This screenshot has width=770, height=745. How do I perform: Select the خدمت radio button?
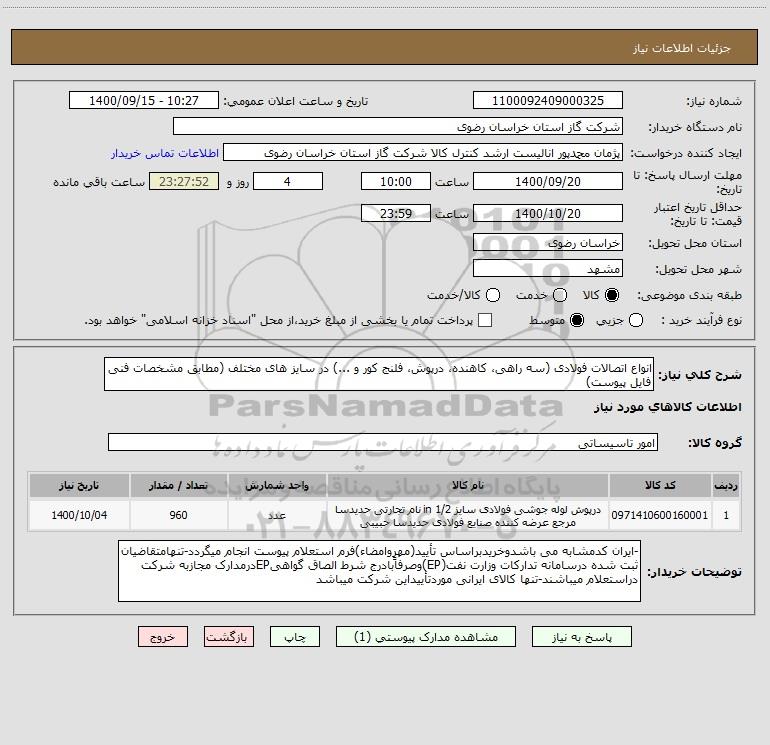click(560, 295)
